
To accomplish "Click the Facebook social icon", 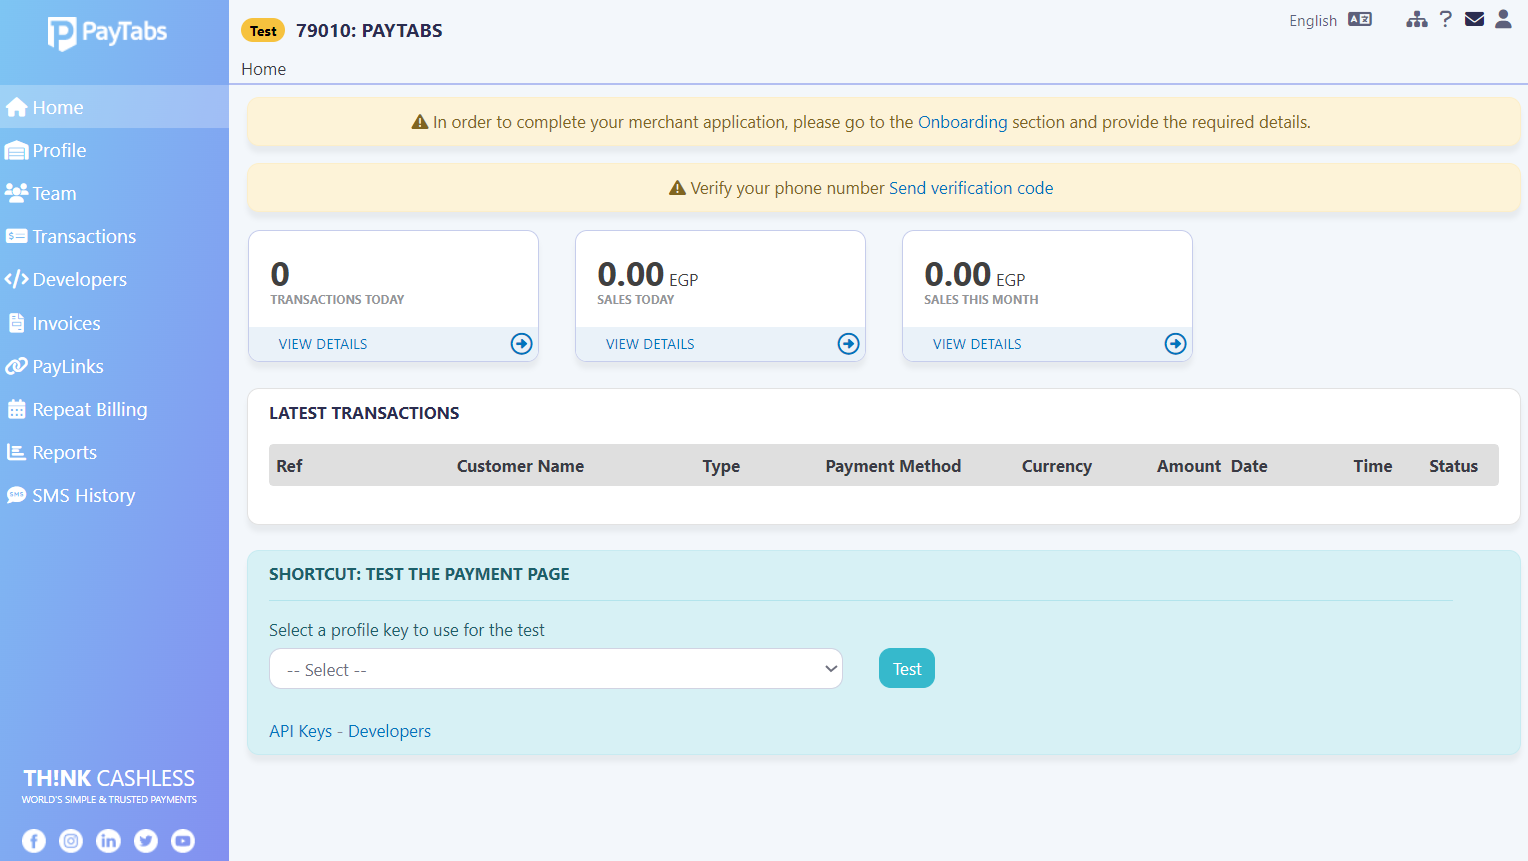I will coord(34,841).
